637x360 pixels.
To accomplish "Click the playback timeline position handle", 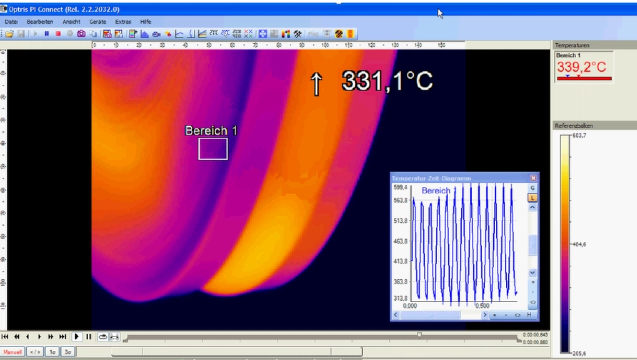I will point(419,334).
